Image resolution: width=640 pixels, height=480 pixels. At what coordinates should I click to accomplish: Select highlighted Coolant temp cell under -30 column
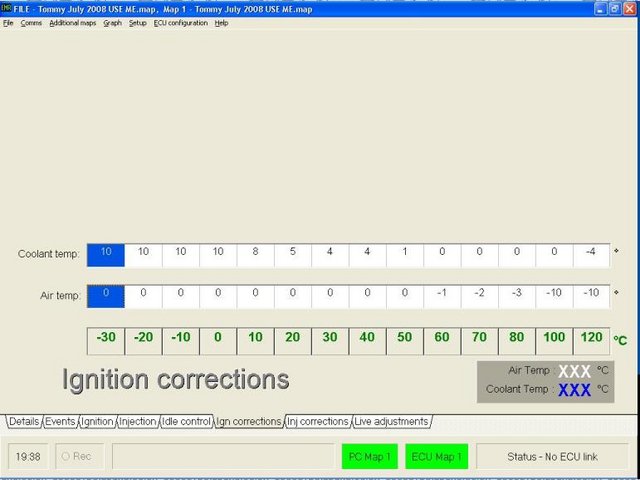coord(106,255)
